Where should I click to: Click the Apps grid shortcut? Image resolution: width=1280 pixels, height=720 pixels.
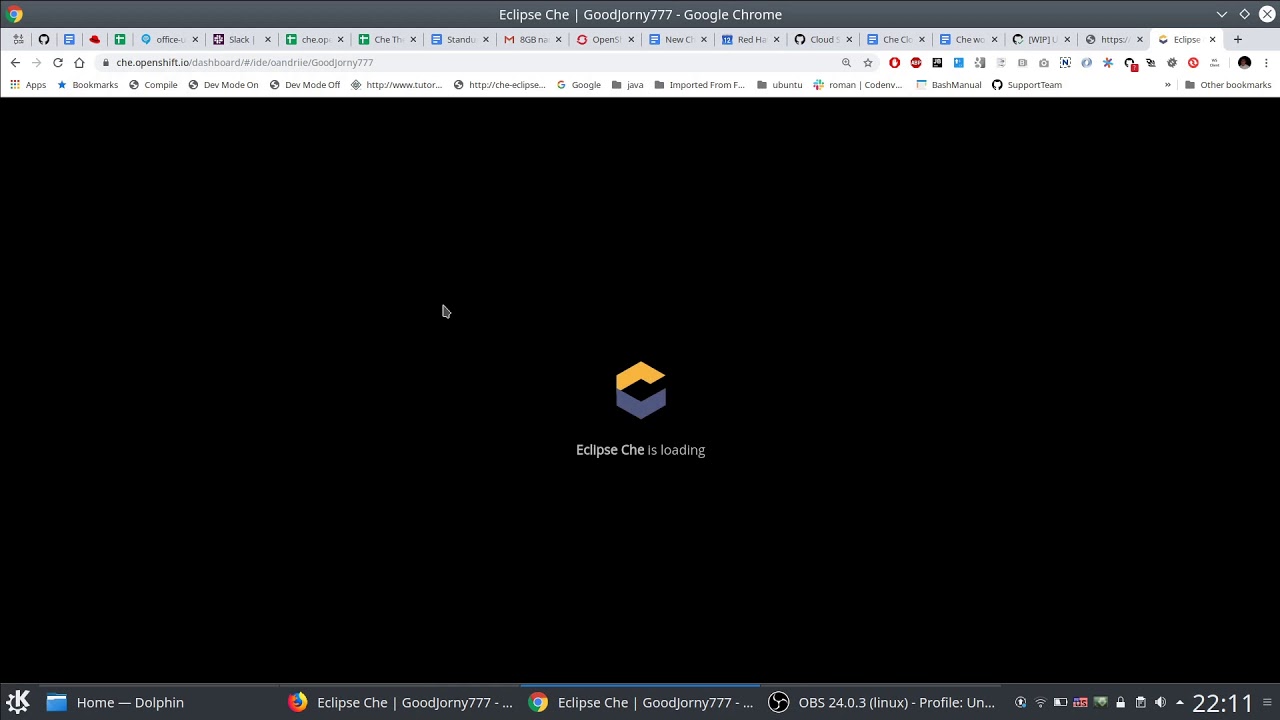click(x=28, y=85)
